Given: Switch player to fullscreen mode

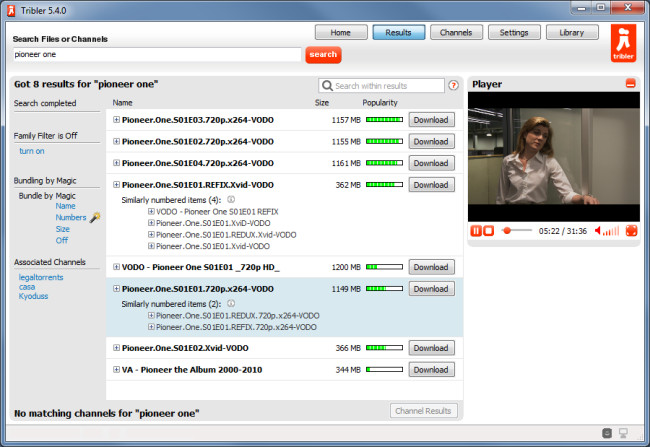Looking at the screenshot, I should tap(631, 231).
